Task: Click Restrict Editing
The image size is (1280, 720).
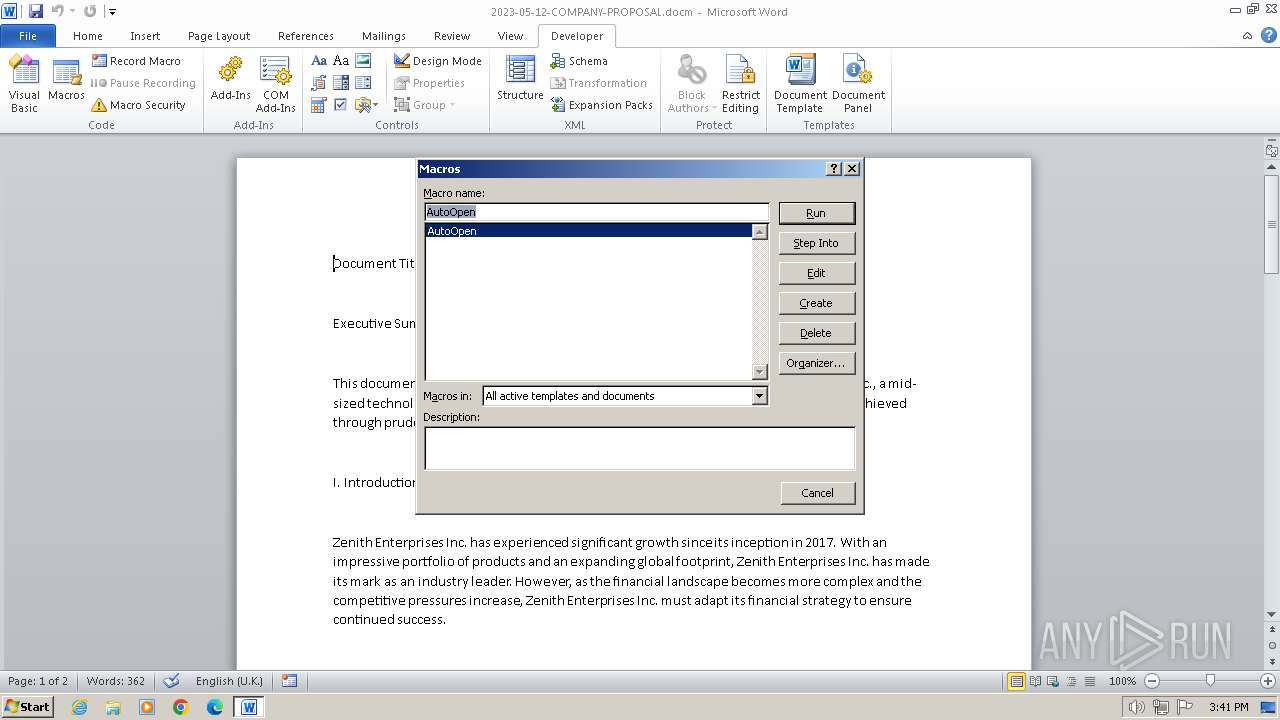Action: (741, 84)
